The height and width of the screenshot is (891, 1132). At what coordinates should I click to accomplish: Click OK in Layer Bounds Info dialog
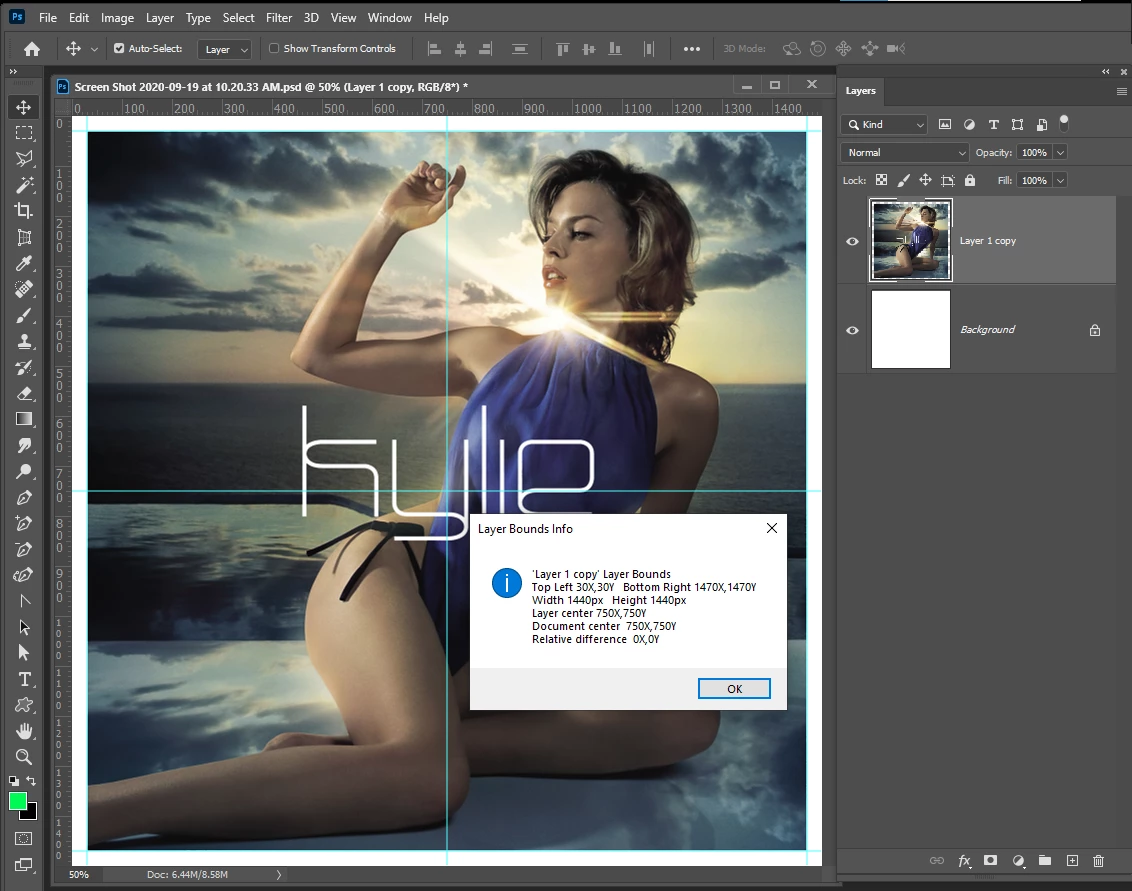click(x=734, y=689)
